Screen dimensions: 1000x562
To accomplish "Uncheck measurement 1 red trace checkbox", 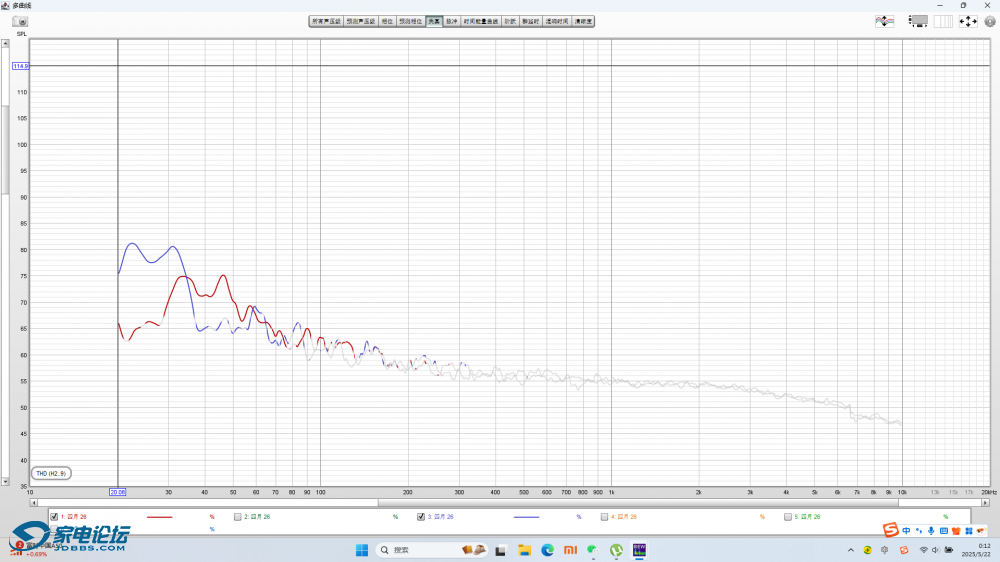I will (54, 517).
